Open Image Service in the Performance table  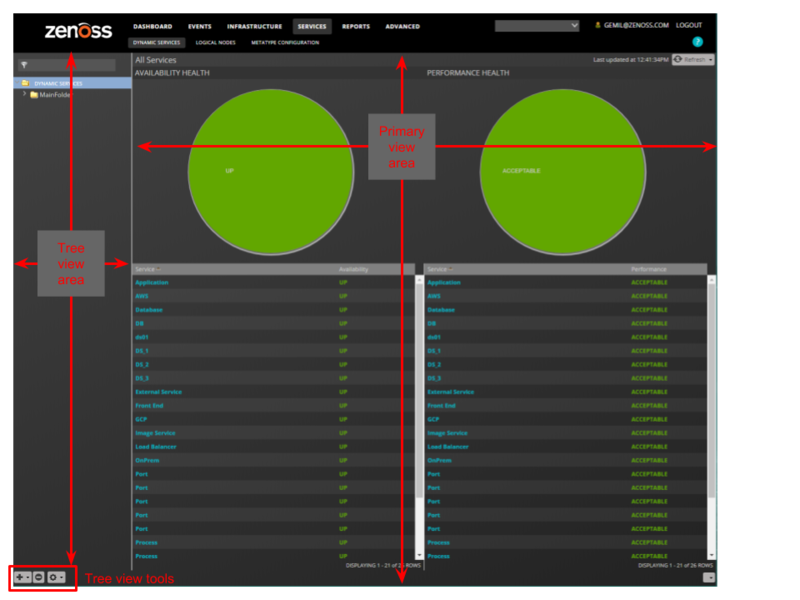(447, 433)
